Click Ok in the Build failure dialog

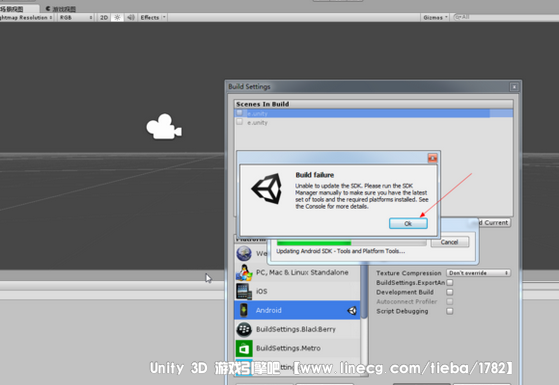point(408,224)
